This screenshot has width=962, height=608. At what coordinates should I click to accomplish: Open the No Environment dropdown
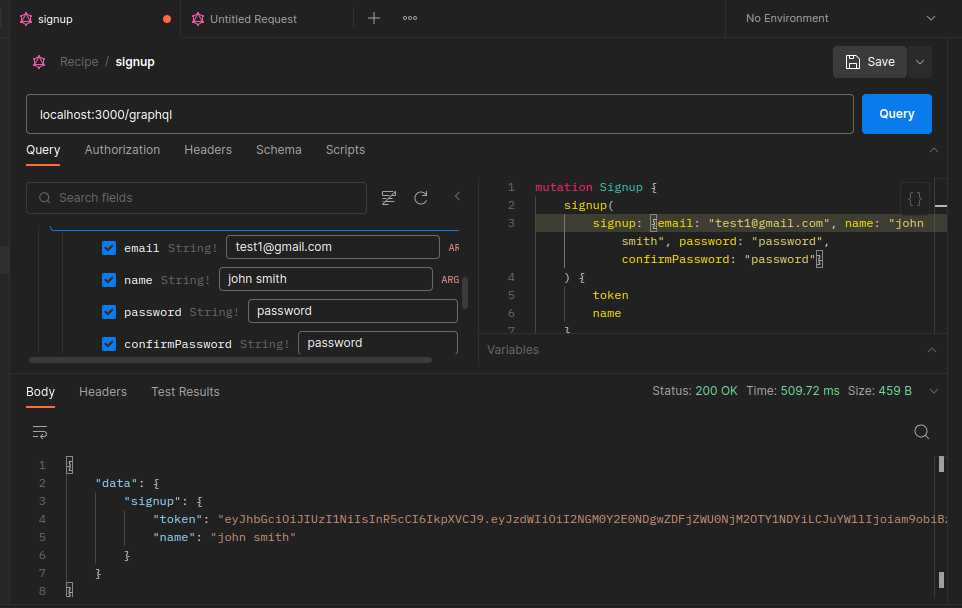tap(841, 18)
